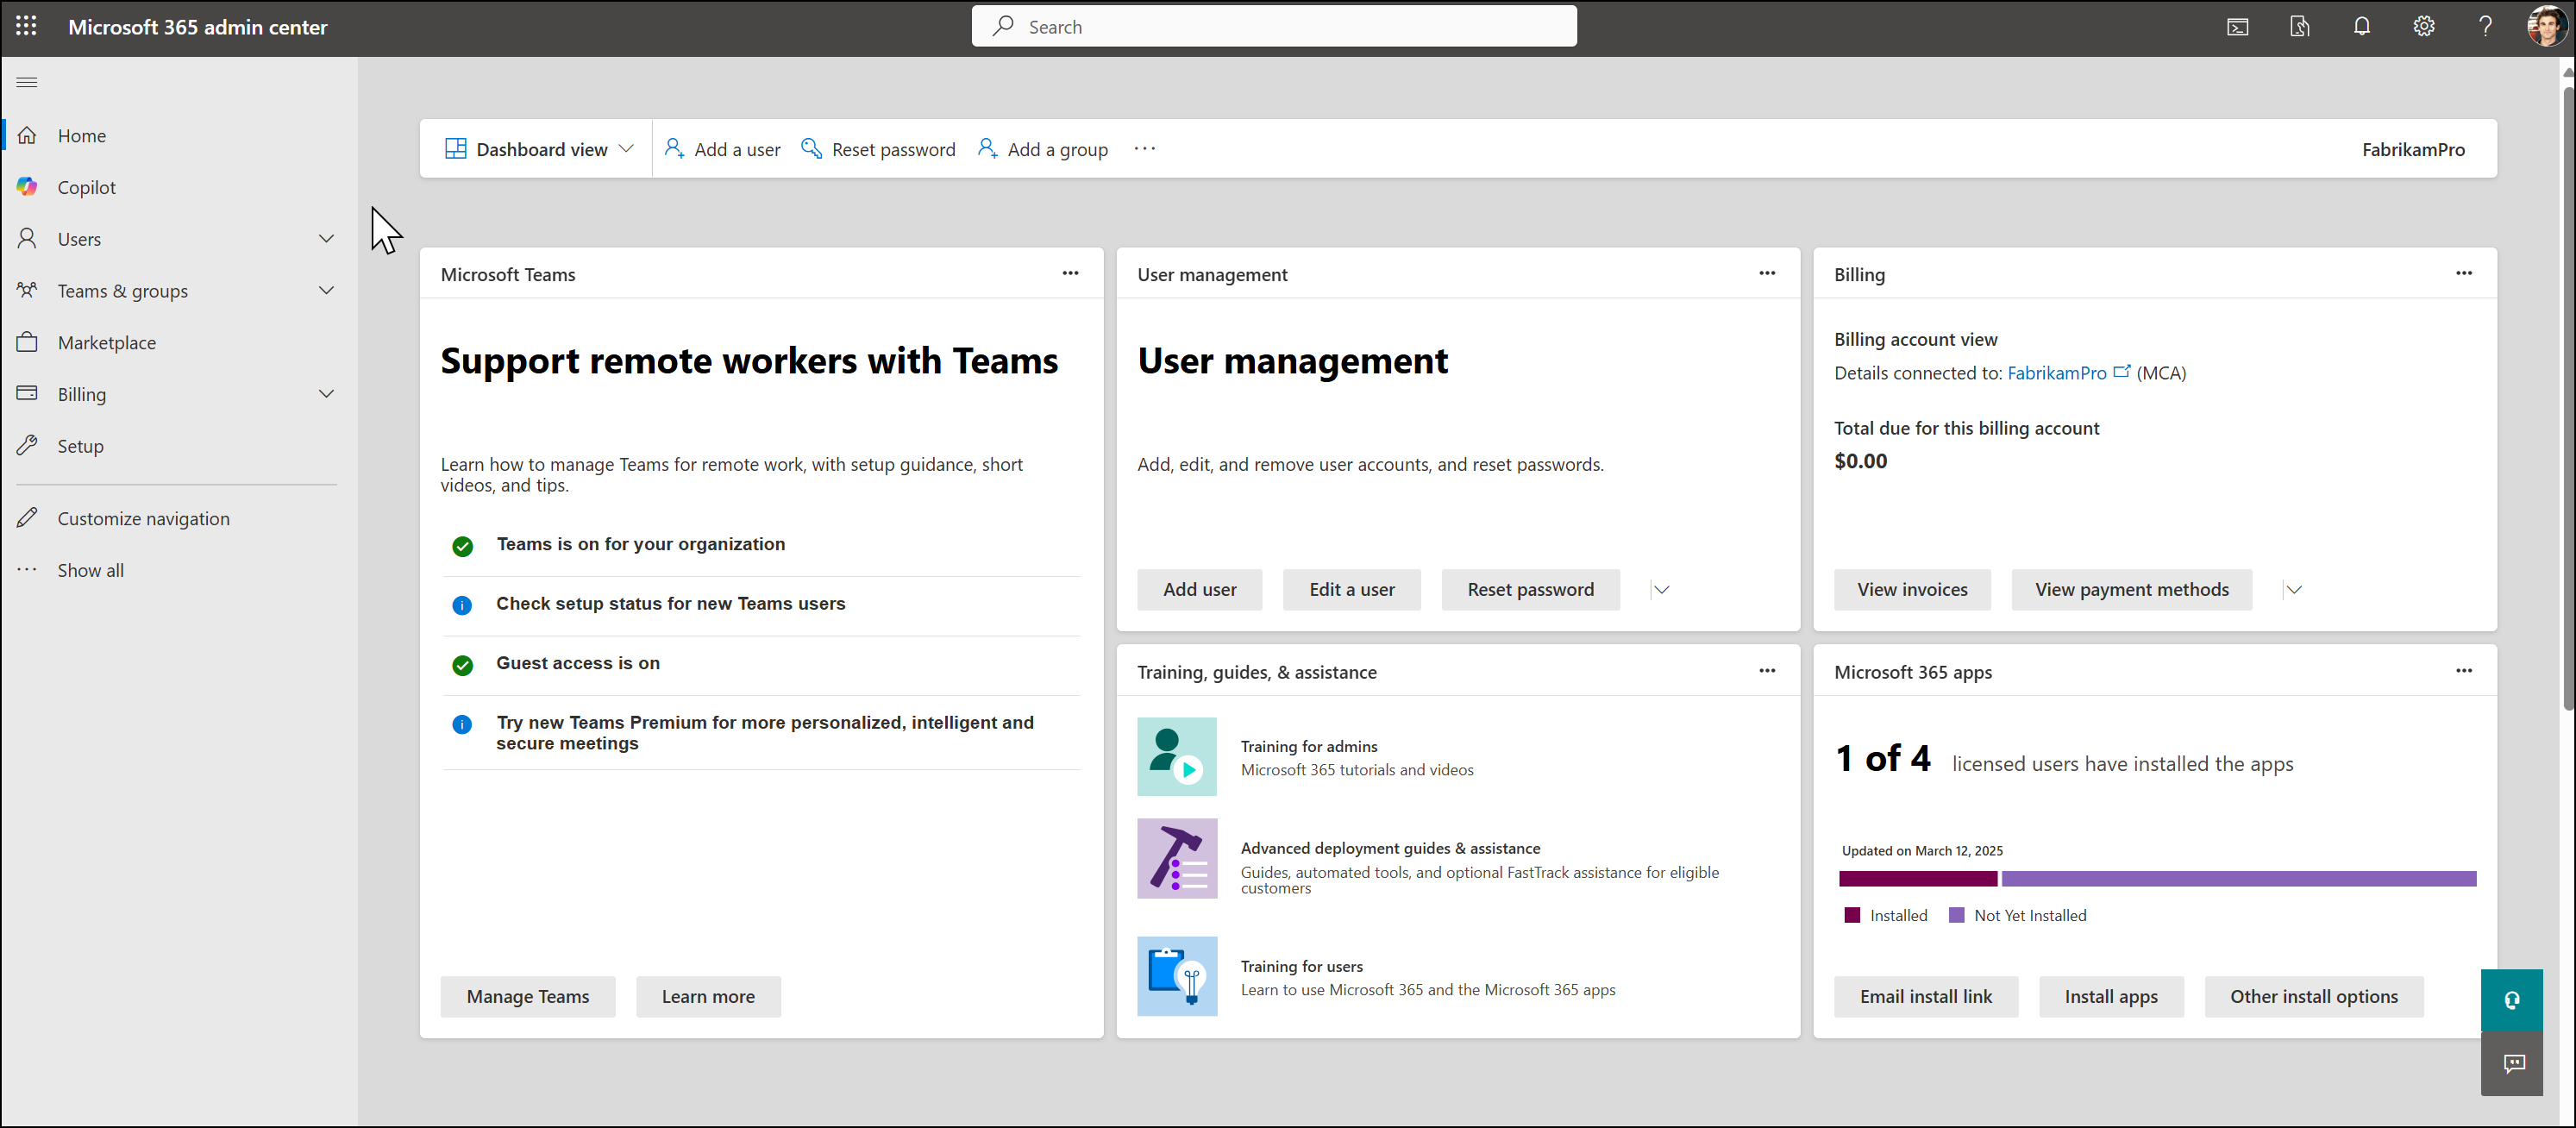2576x1128 pixels.
Task: Open the support headset icon
Action: [2512, 999]
